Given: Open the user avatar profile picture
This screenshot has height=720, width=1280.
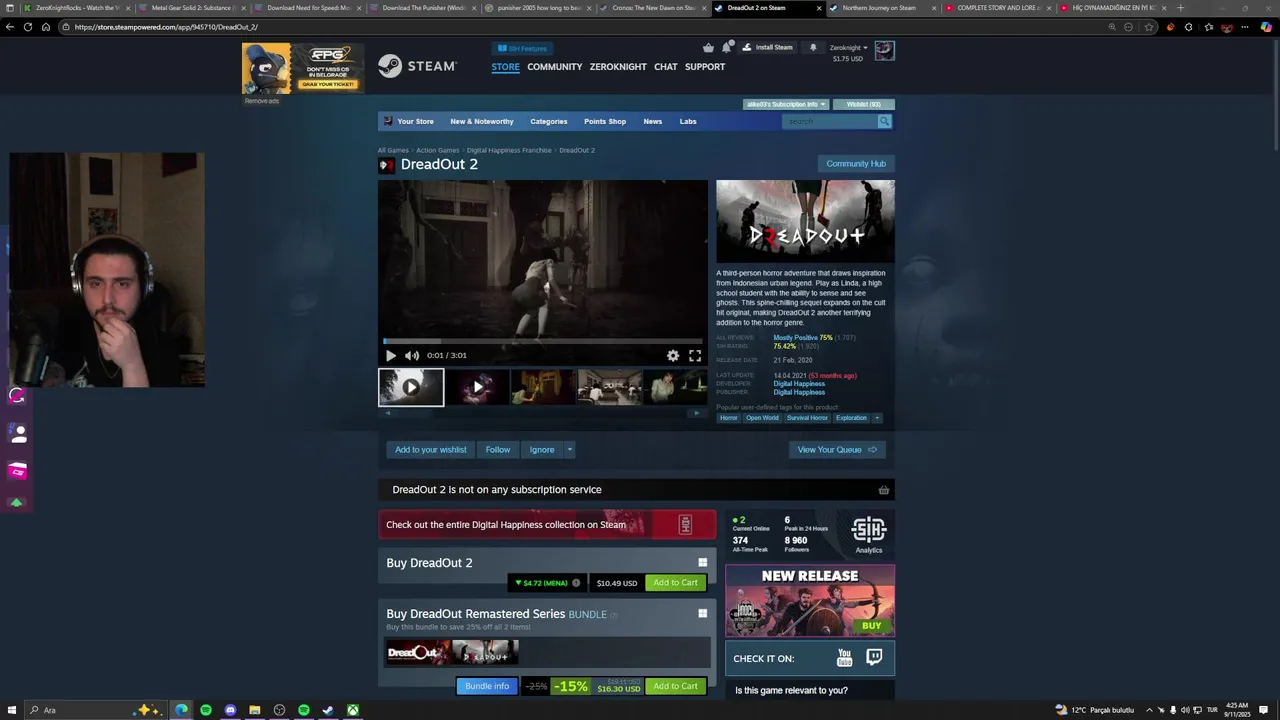Looking at the screenshot, I should tap(884, 51).
